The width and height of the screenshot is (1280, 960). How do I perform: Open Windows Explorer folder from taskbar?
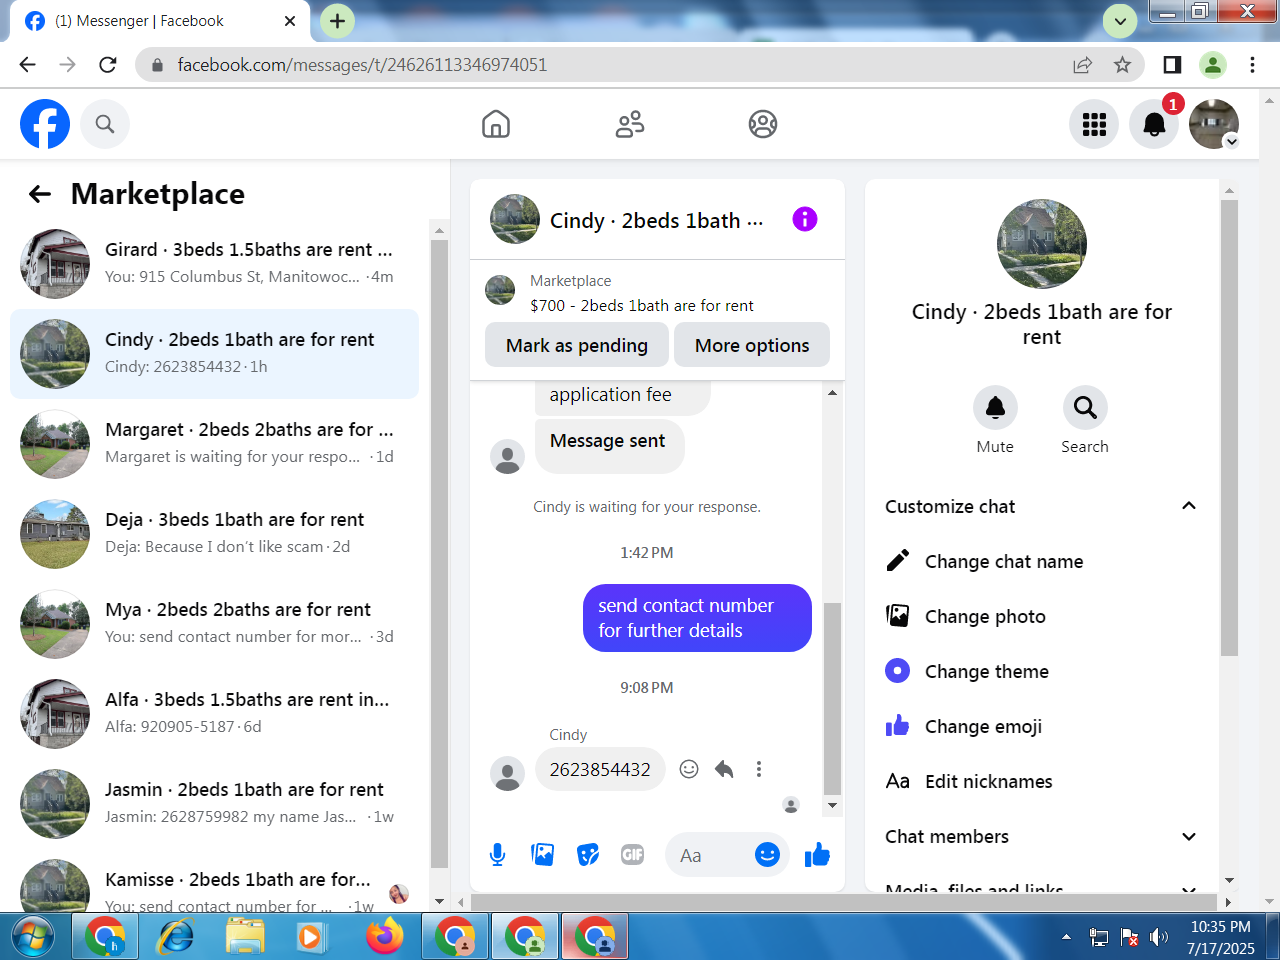click(245, 937)
